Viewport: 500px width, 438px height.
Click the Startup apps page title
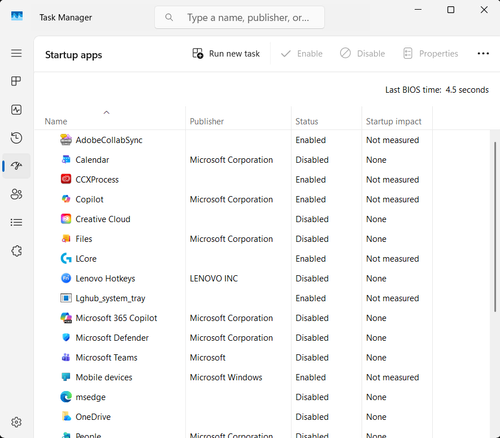74,55
